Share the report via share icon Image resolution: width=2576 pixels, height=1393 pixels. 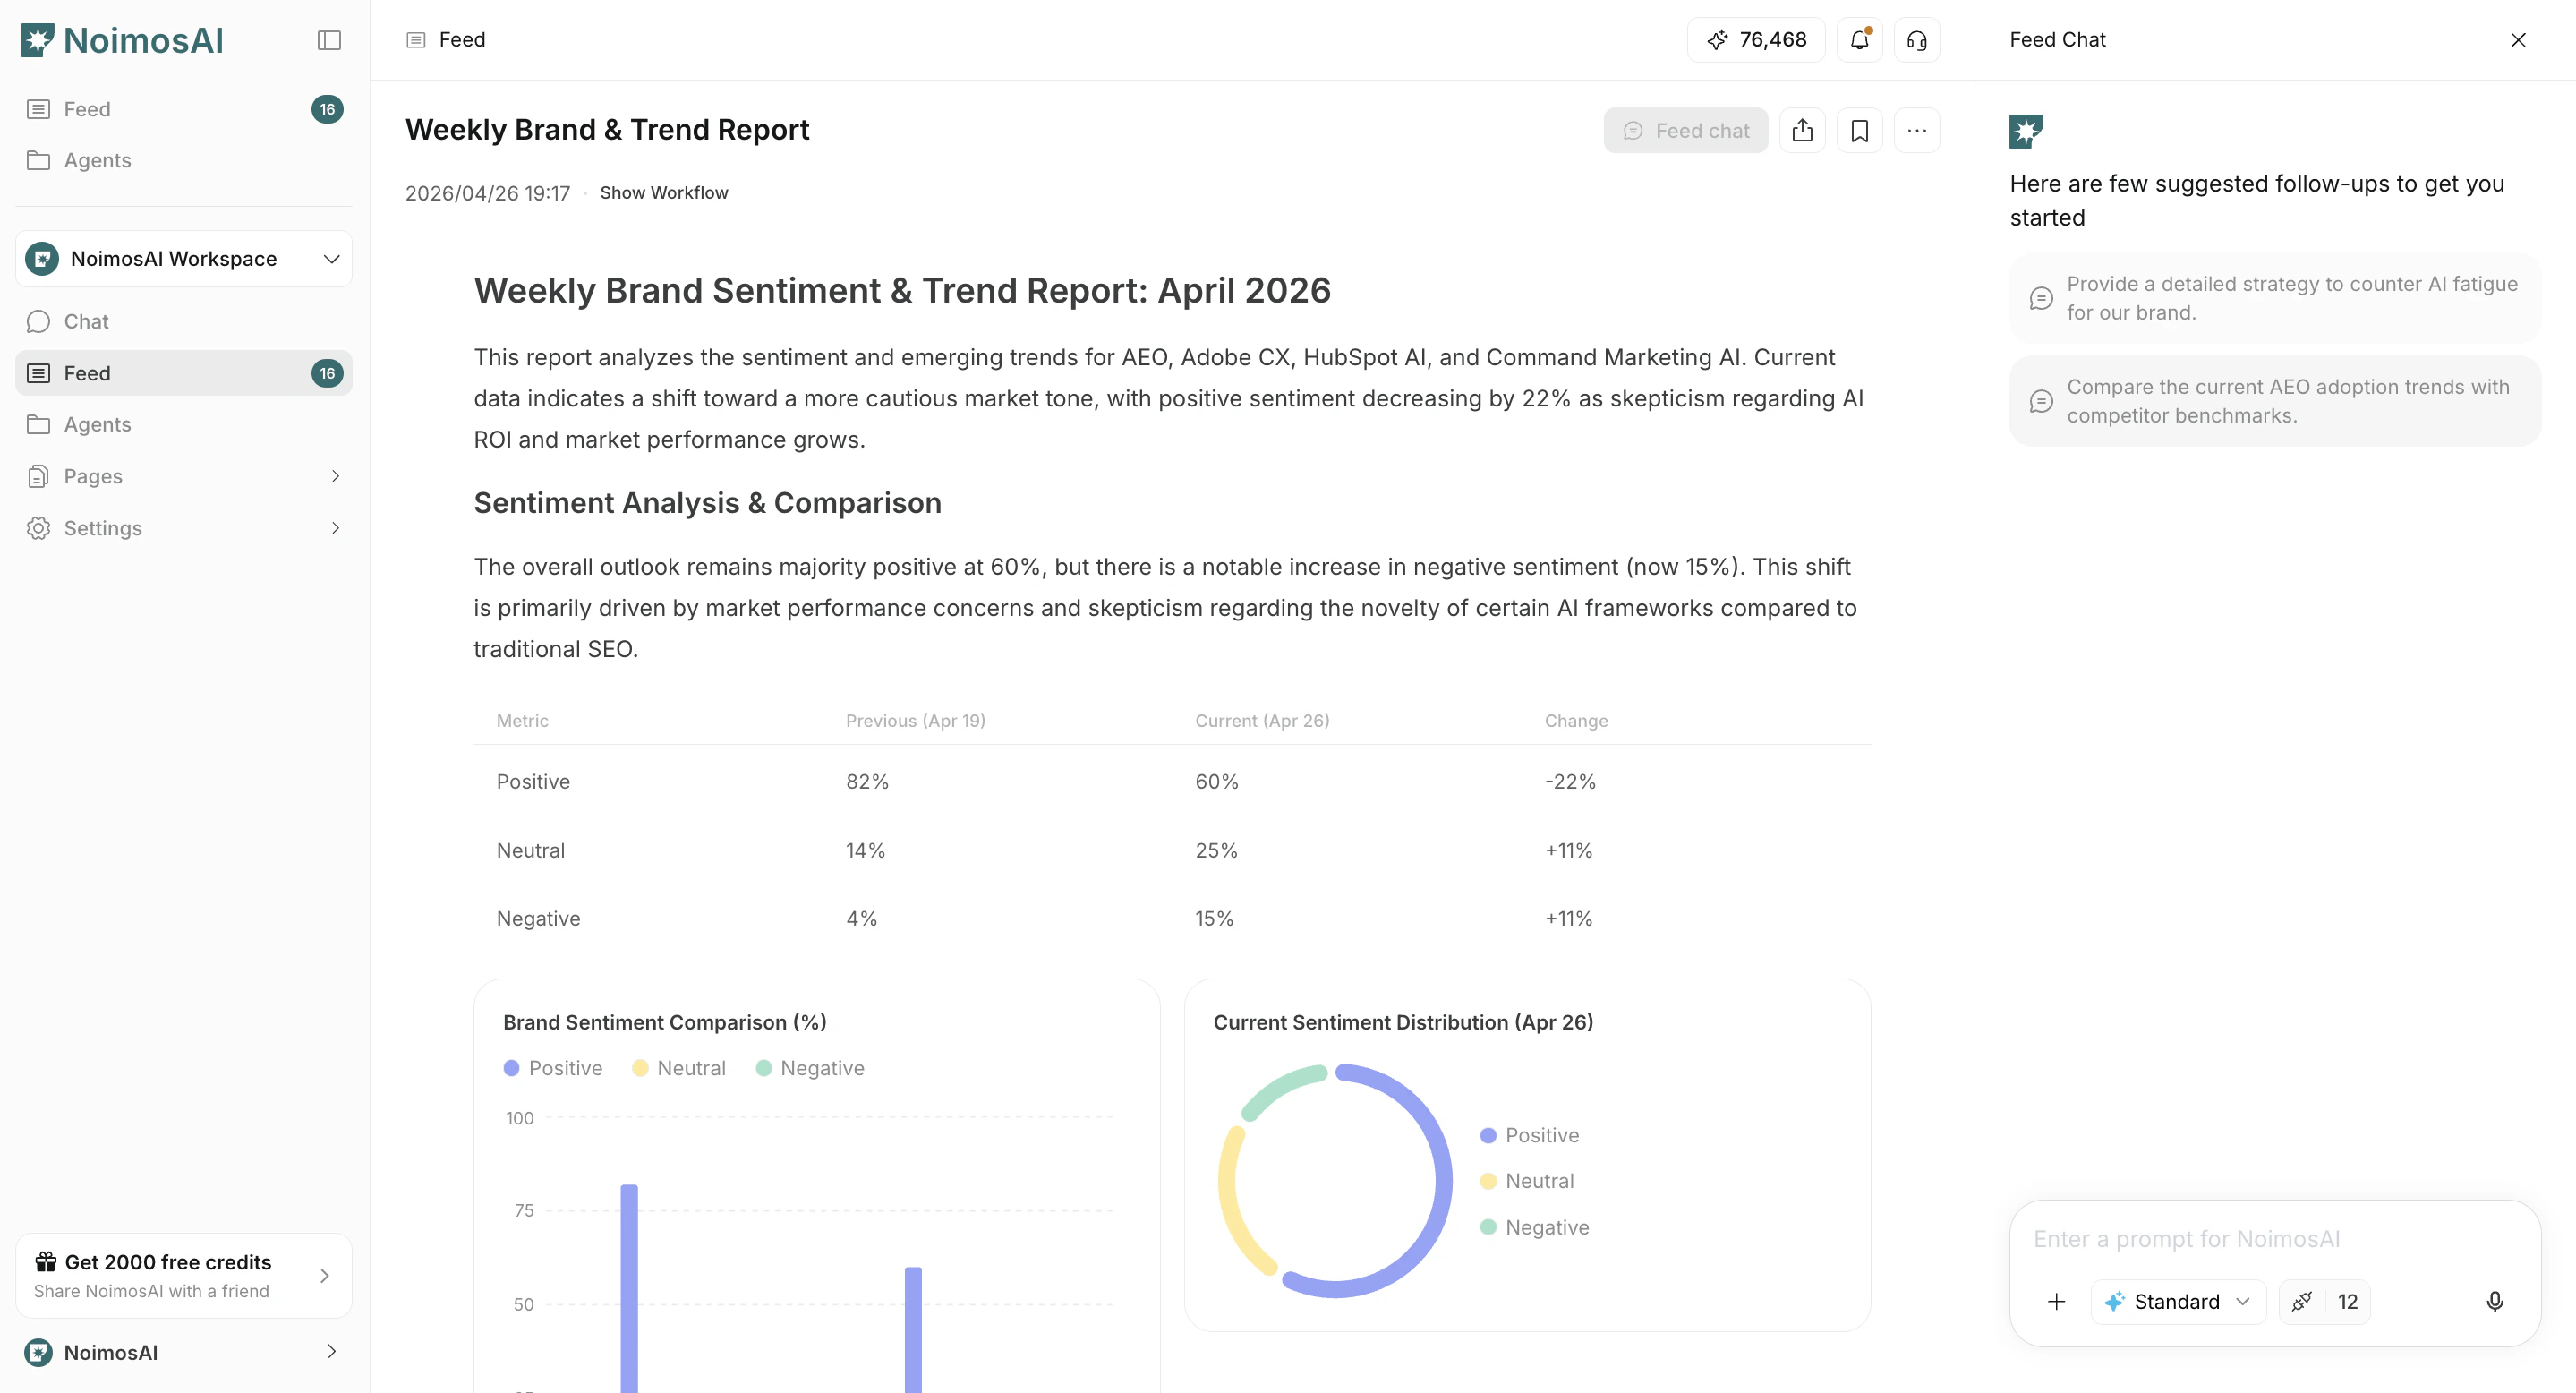1803,131
